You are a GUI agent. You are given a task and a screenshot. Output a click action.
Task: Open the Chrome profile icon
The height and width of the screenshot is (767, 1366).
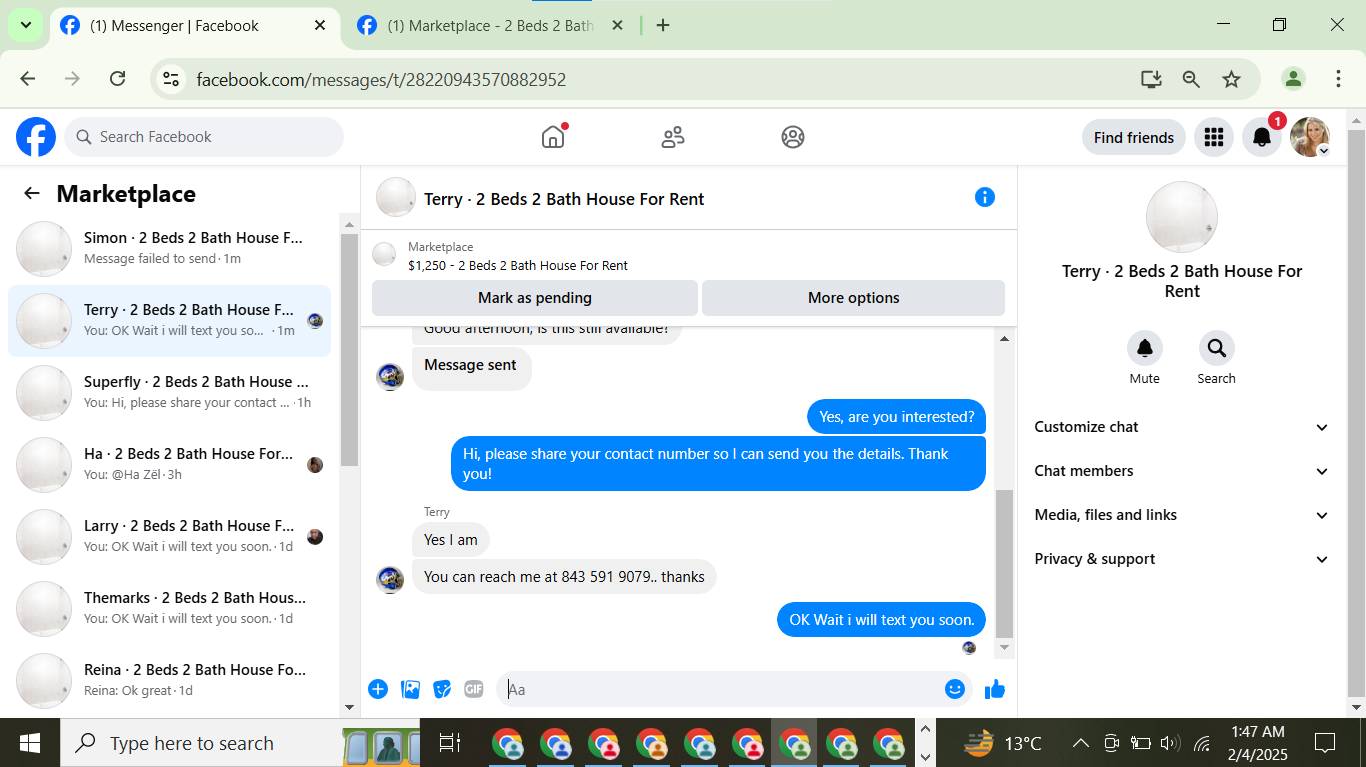coord(1294,79)
